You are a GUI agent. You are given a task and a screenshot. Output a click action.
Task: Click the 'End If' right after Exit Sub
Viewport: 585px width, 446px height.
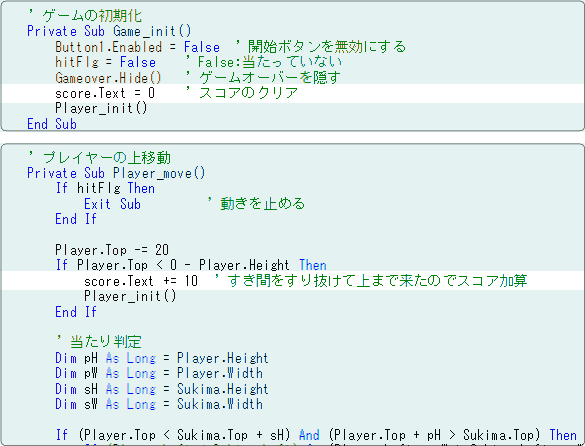(x=76, y=219)
